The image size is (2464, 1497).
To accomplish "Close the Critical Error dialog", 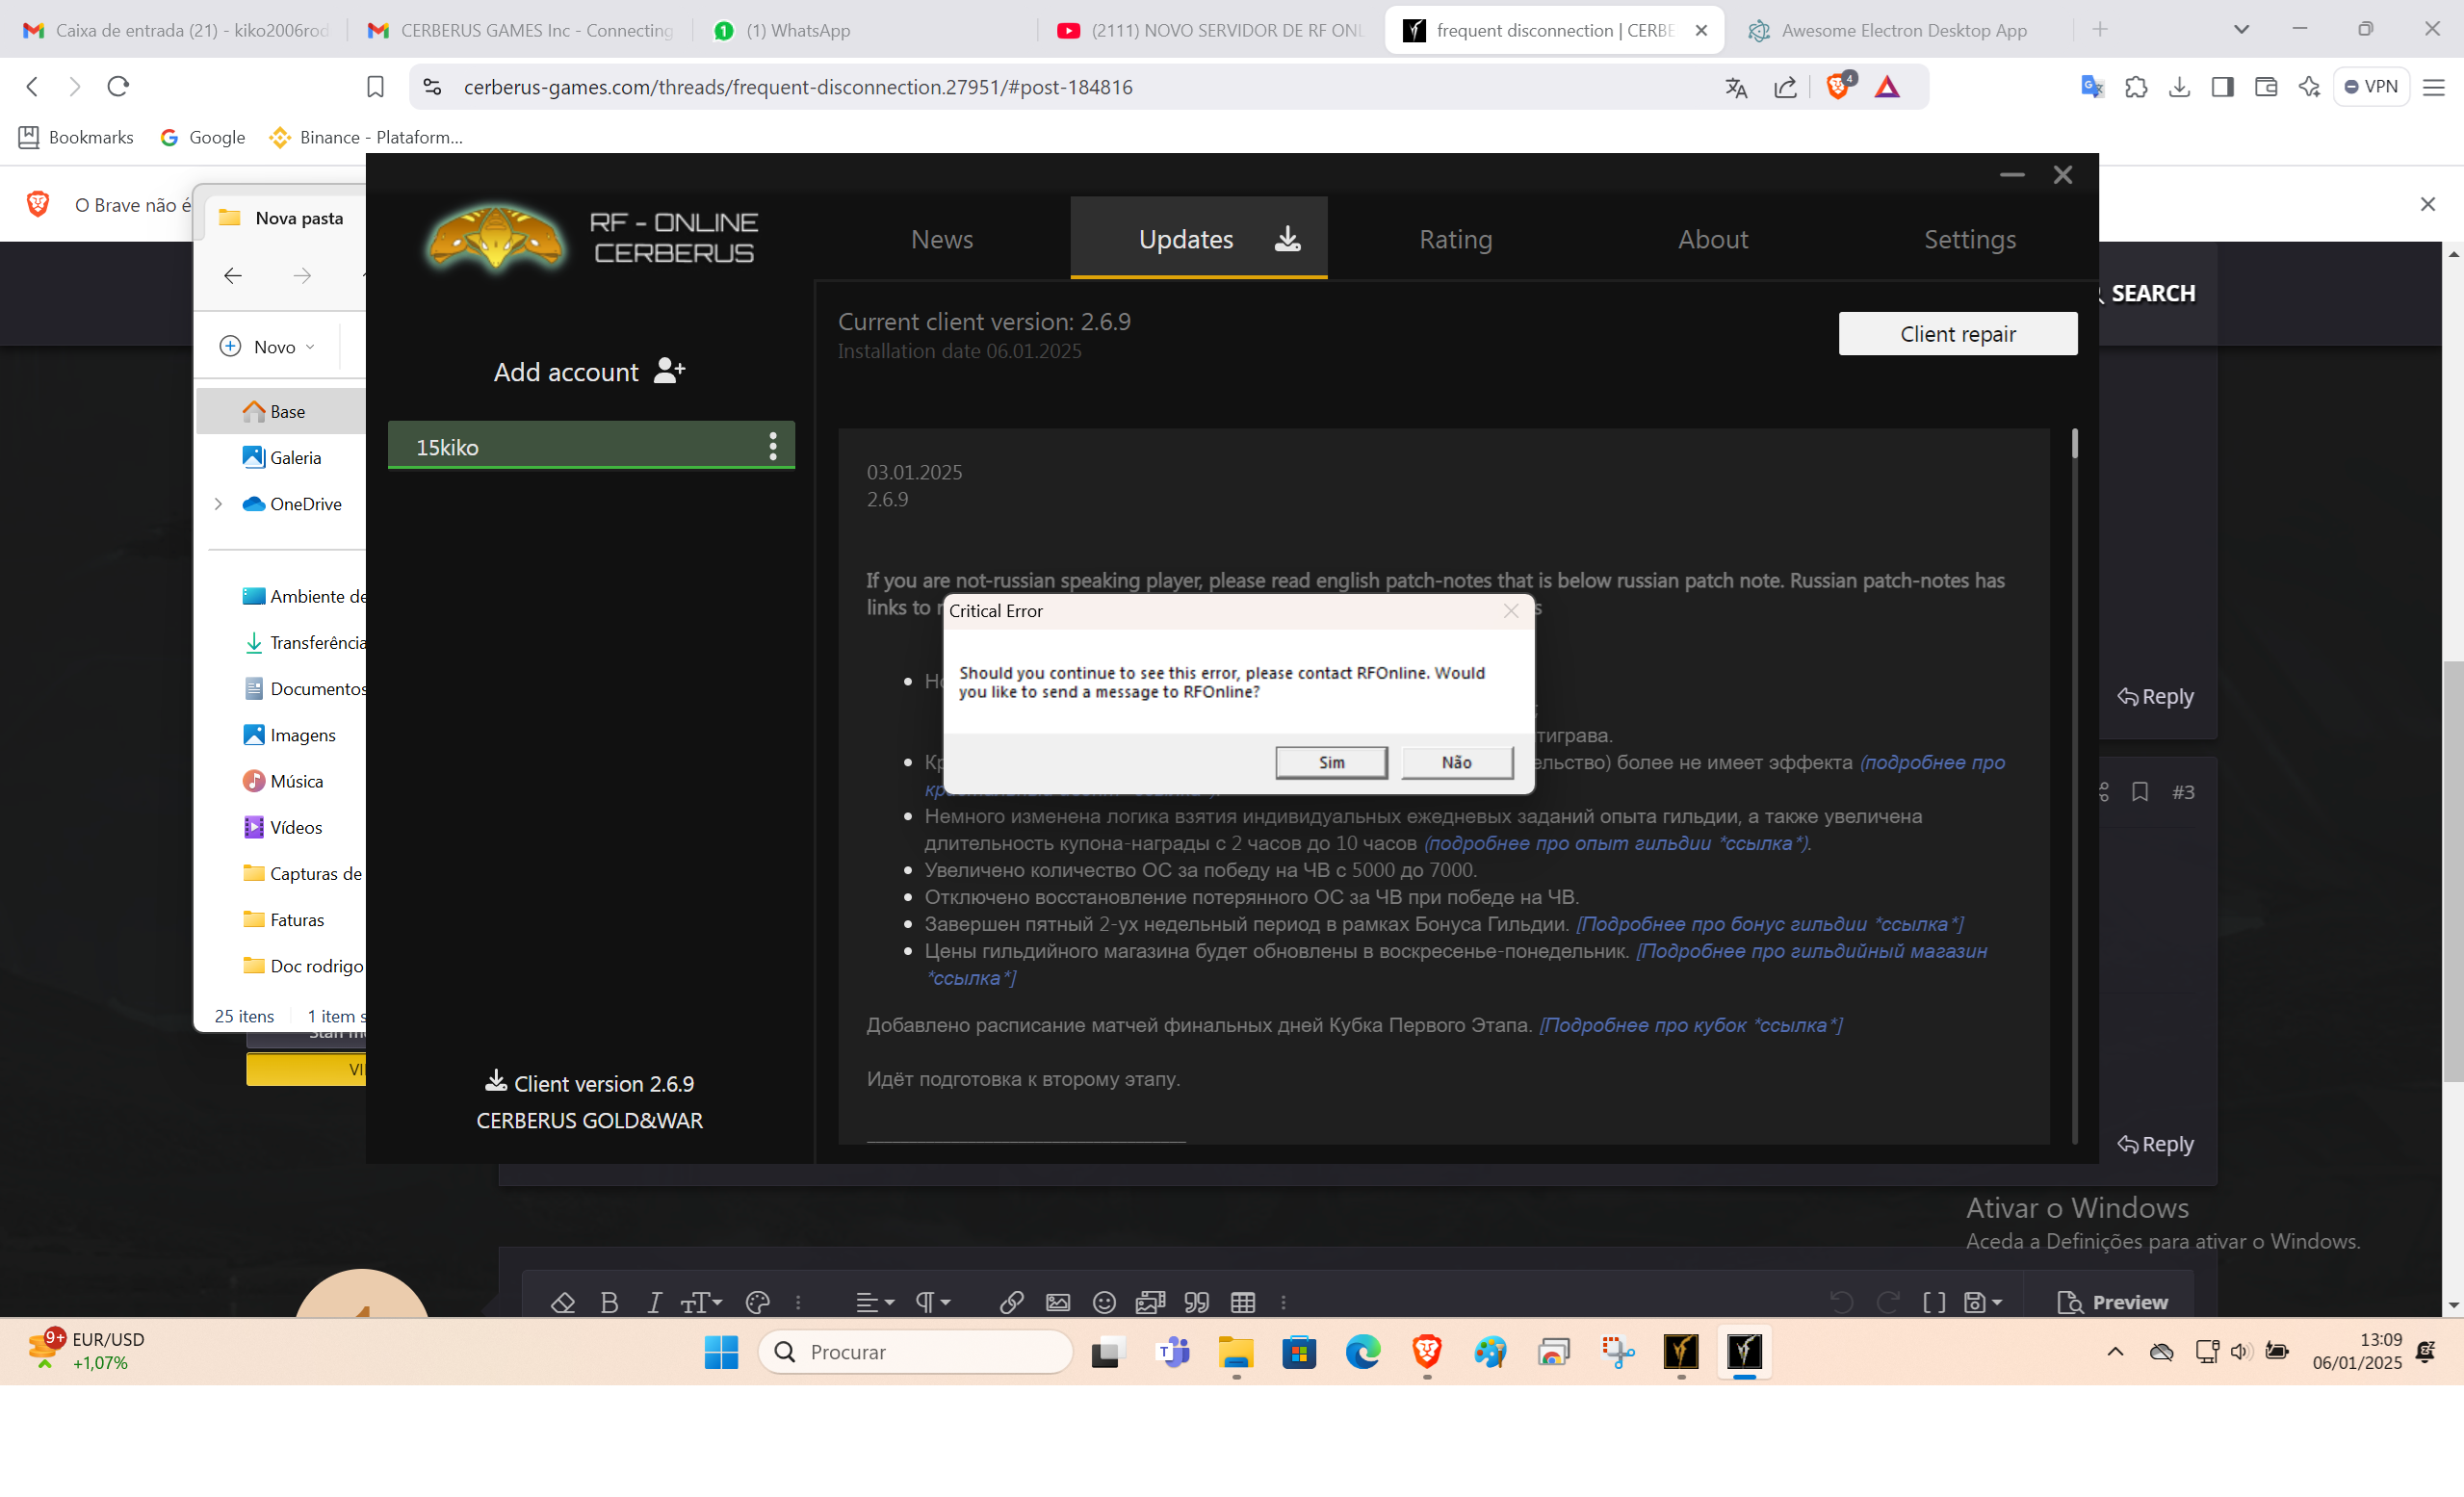I will (x=1510, y=611).
